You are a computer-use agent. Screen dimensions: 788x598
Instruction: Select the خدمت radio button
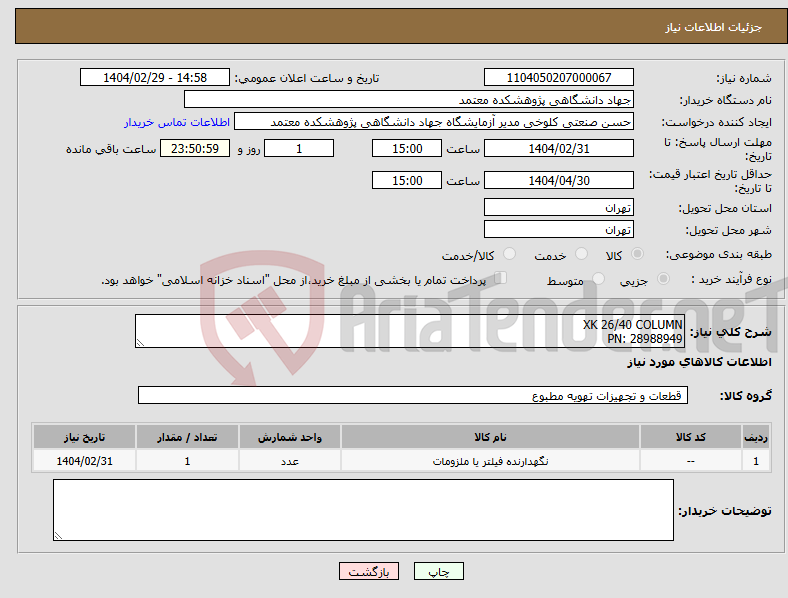coord(581,254)
